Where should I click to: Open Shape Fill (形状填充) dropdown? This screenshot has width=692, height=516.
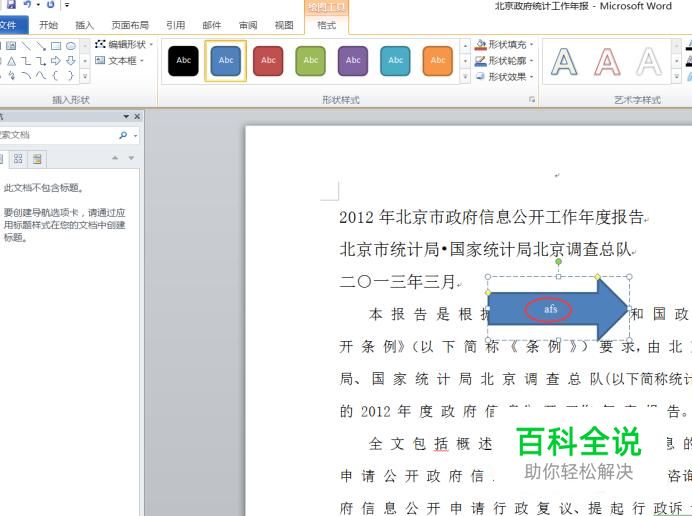[504, 45]
